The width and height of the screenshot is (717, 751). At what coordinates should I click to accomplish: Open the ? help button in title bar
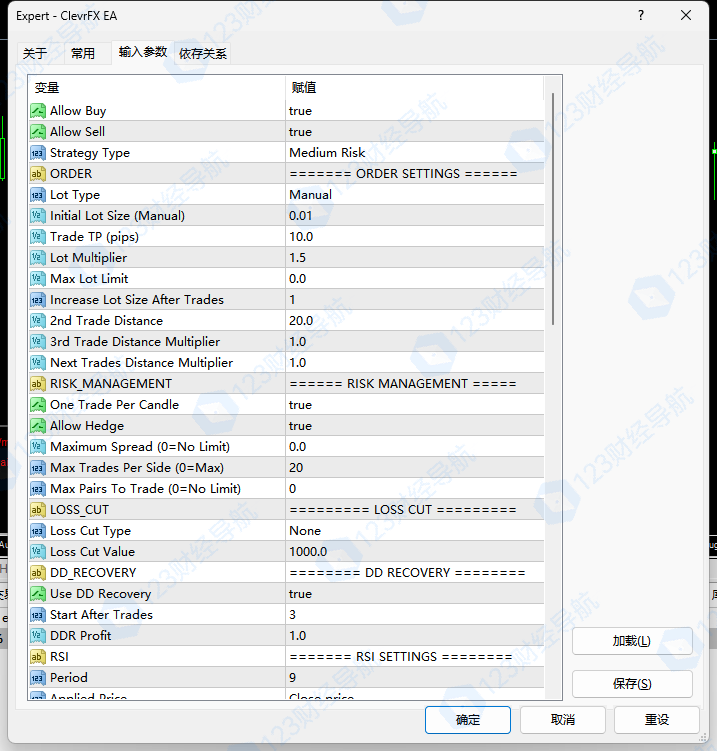[x=641, y=15]
